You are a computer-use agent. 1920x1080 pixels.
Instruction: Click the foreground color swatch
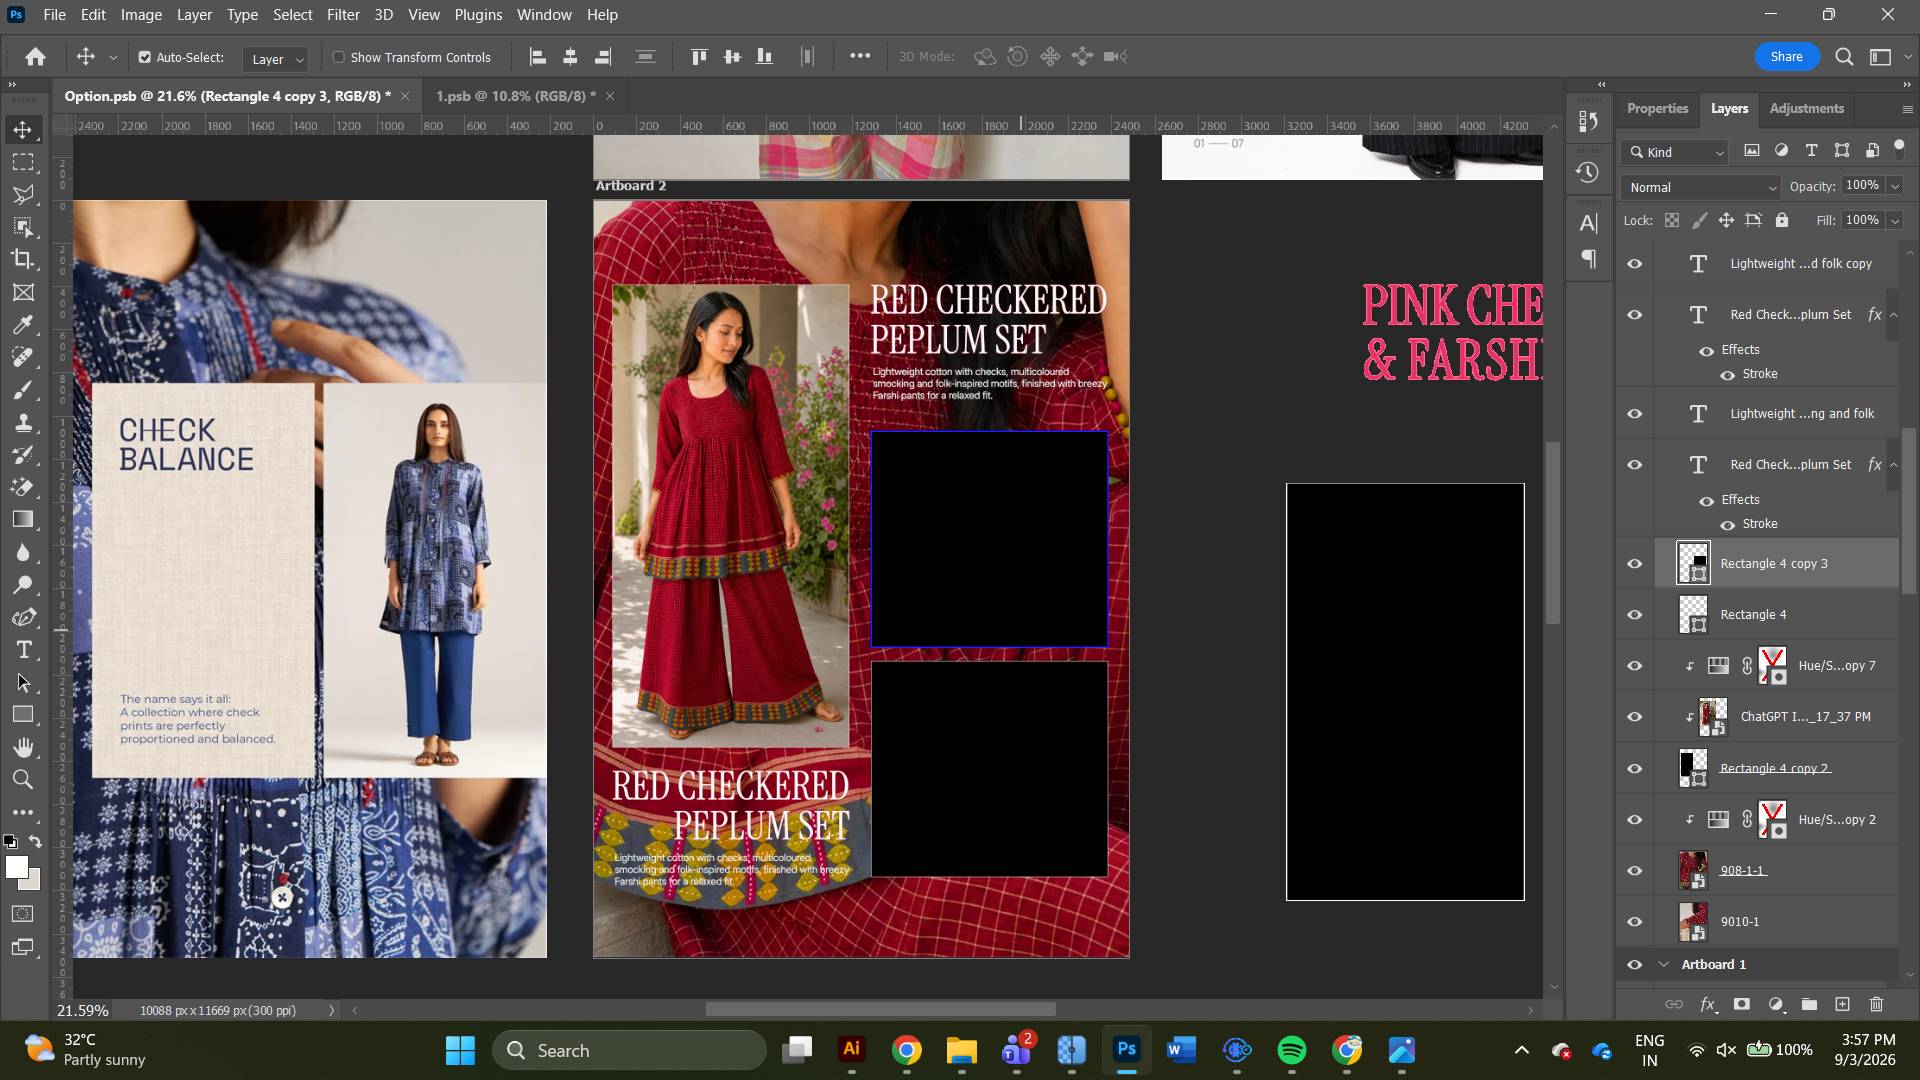[16, 868]
